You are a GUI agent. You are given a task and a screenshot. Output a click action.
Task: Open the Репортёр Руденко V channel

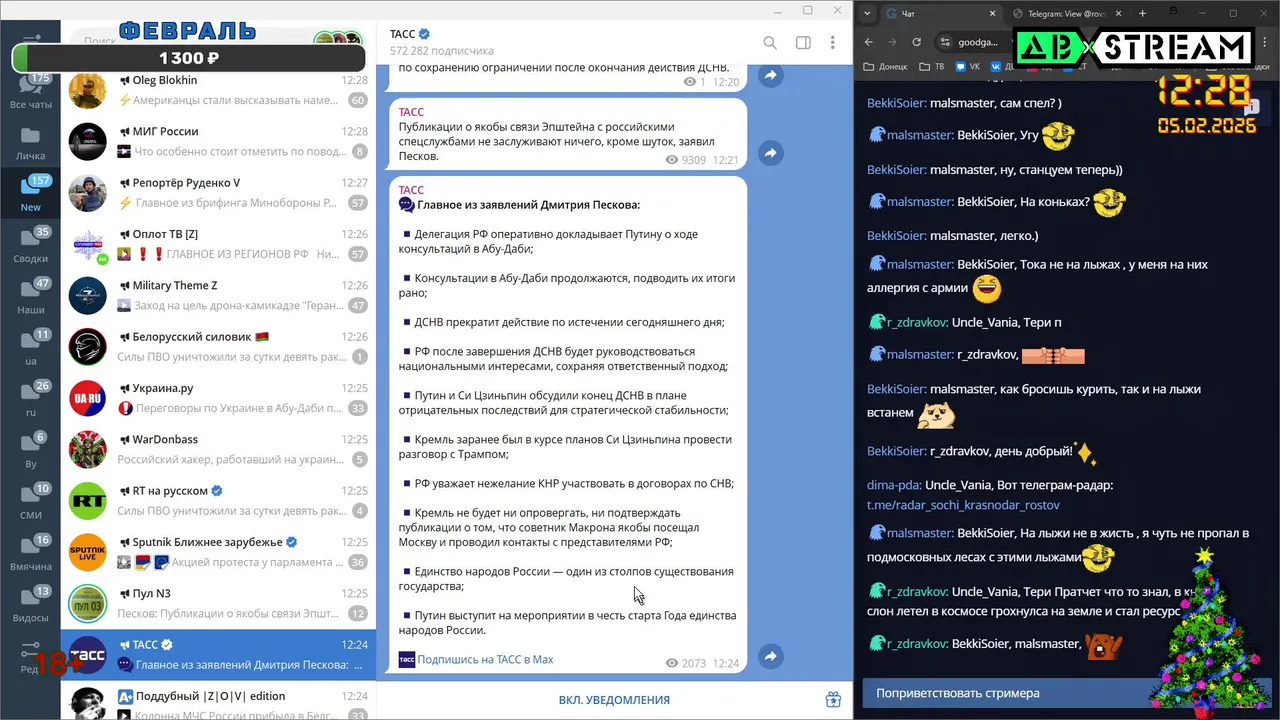pyautogui.click(x=218, y=193)
